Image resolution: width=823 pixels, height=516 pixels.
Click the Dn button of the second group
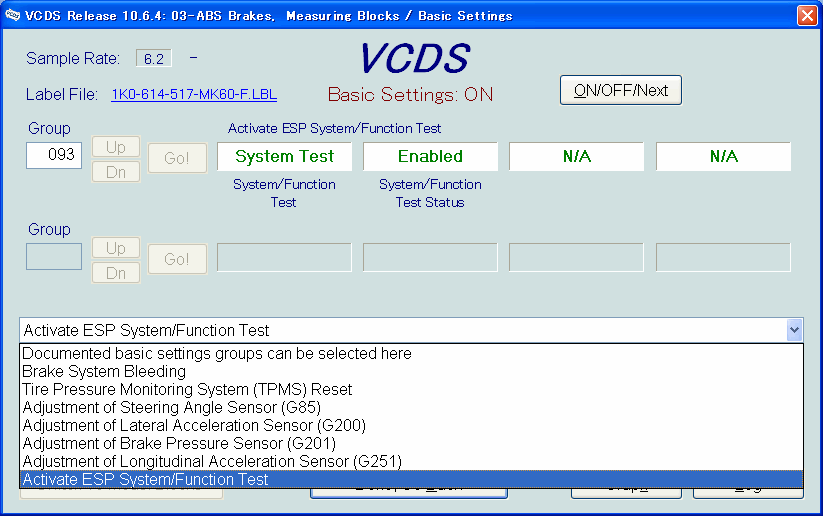(116, 273)
